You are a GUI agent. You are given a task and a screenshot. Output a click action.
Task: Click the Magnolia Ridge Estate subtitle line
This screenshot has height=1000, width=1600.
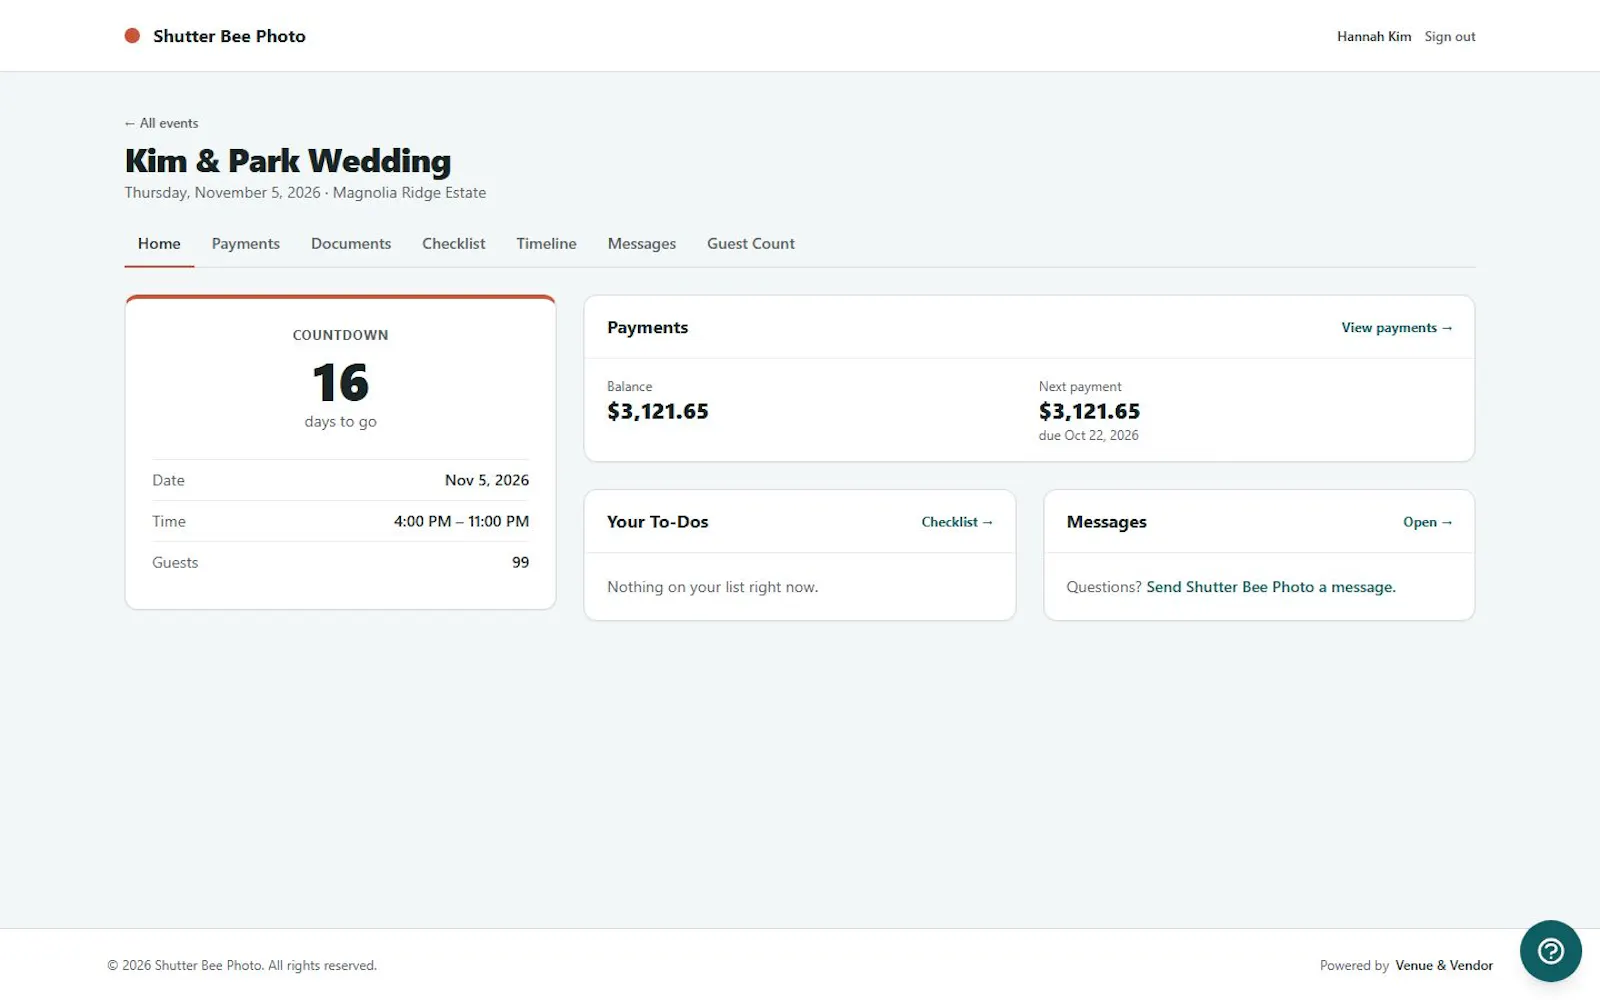(x=305, y=193)
